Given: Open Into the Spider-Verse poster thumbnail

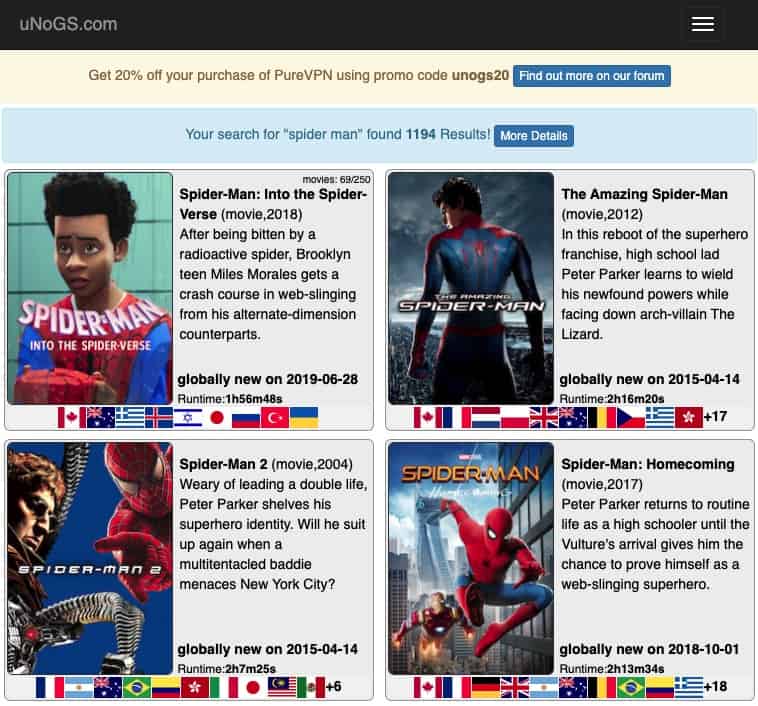Looking at the screenshot, I should 91,288.
